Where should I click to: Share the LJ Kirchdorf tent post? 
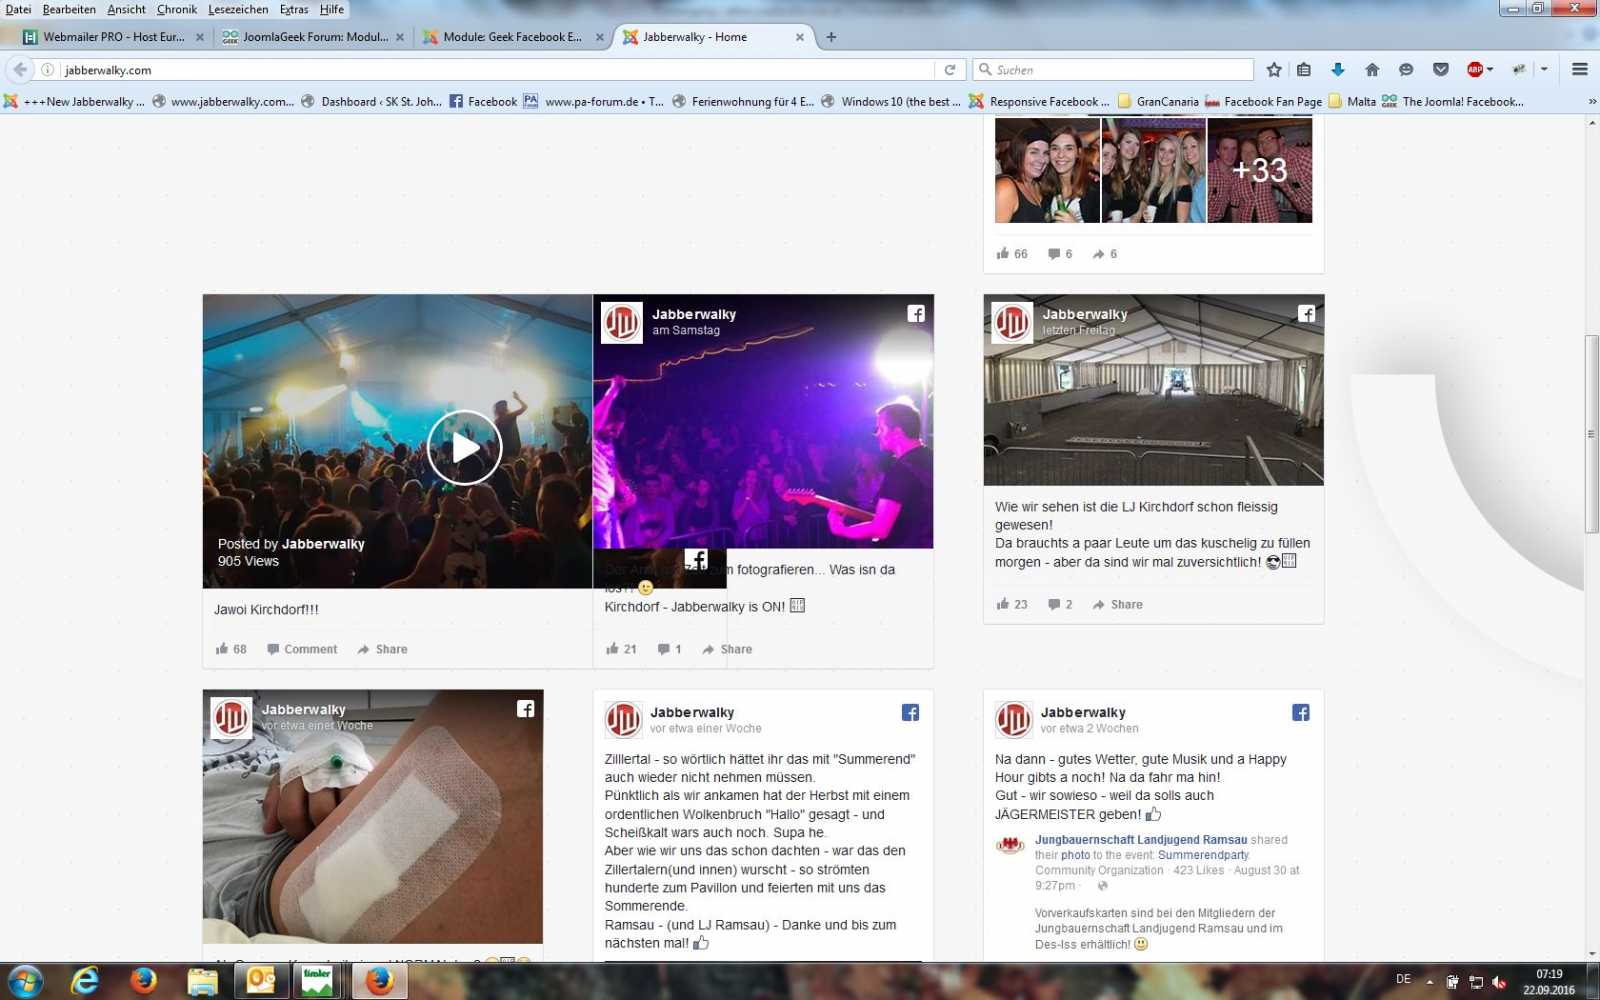tap(1117, 604)
